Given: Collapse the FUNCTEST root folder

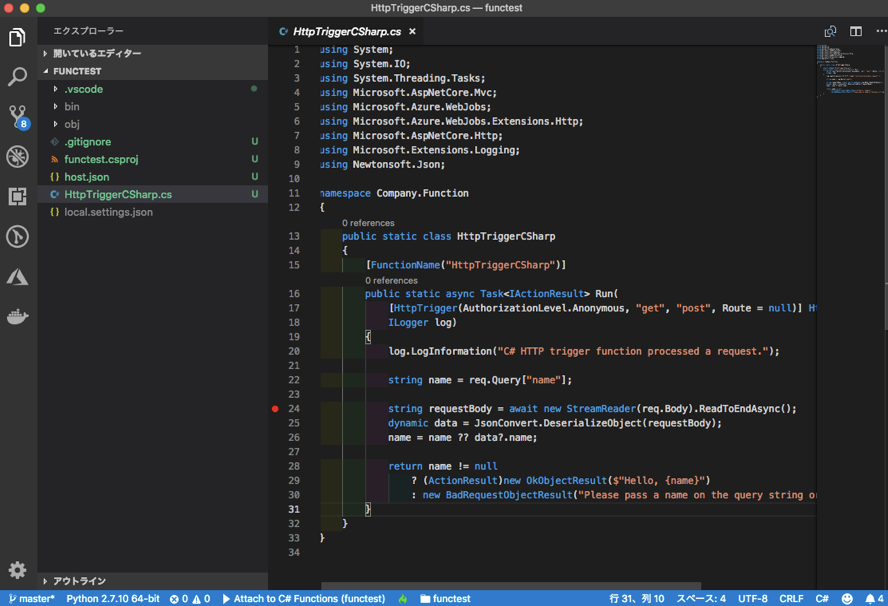Looking at the screenshot, I should (77, 71).
